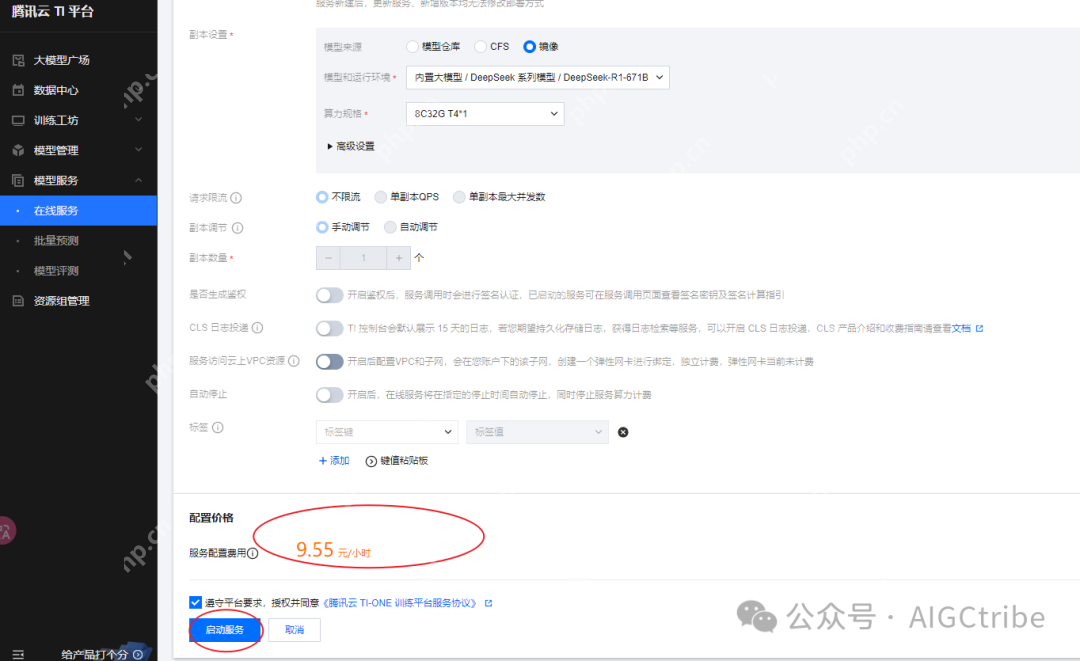Increase replica count with plus button
The height and width of the screenshot is (661, 1080).
point(398,258)
